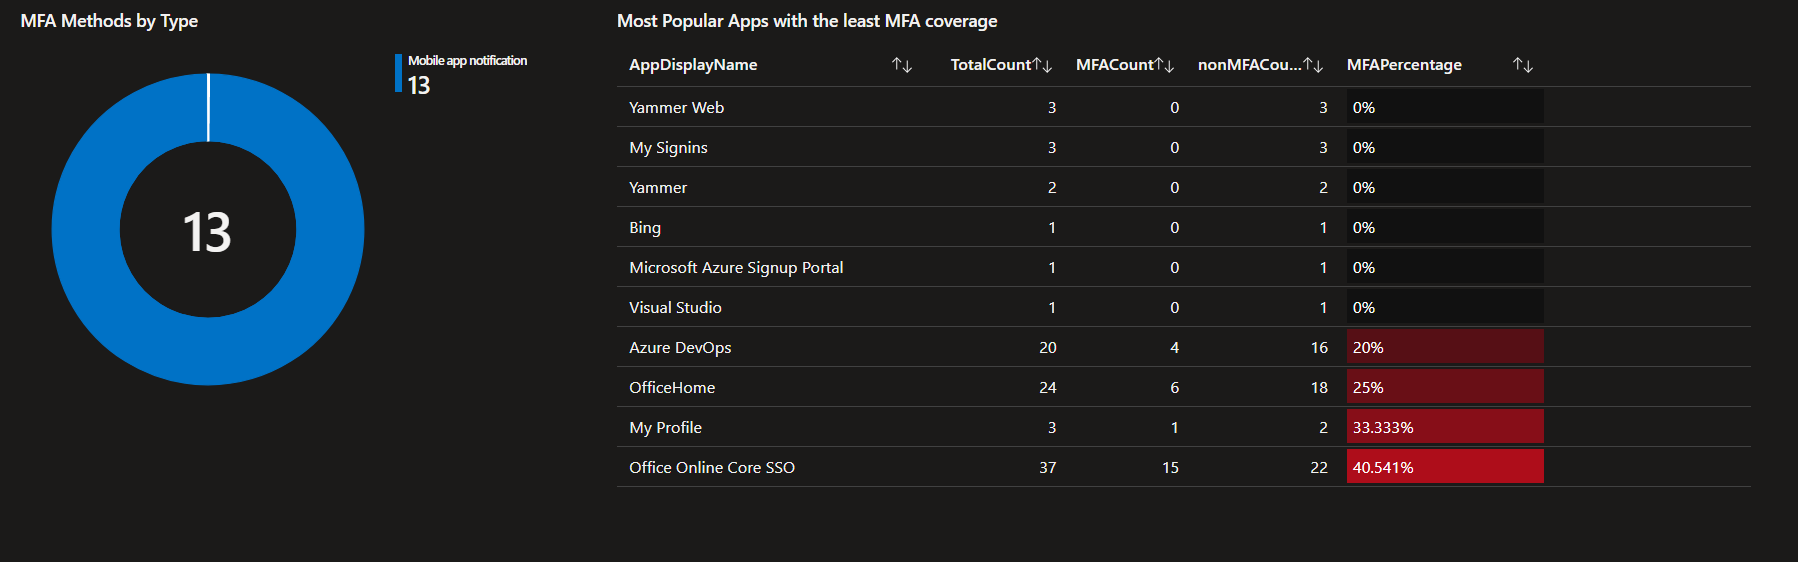1798x562 pixels.
Task: Sort by TotalCount column arrows
Action: [1042, 65]
